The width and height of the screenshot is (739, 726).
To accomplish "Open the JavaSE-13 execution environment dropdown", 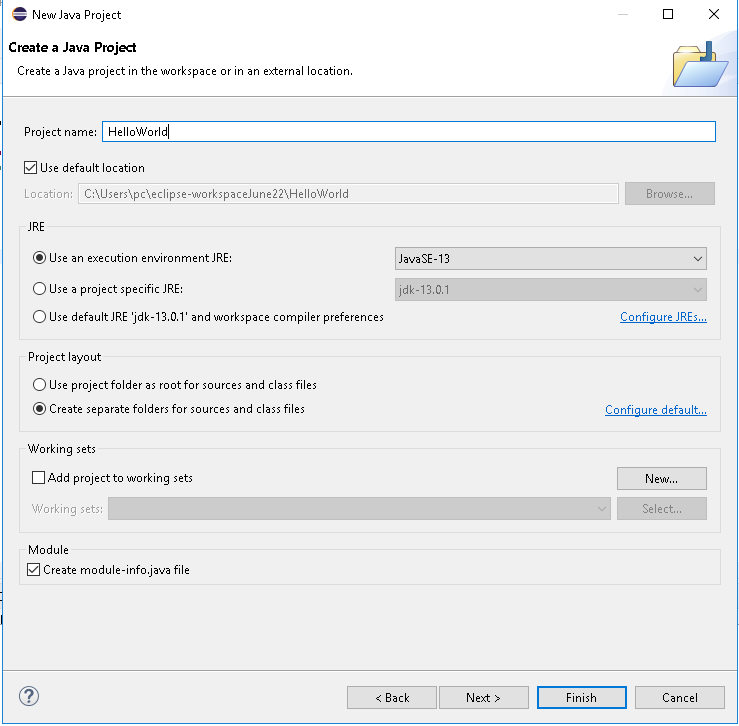I will tap(550, 259).
